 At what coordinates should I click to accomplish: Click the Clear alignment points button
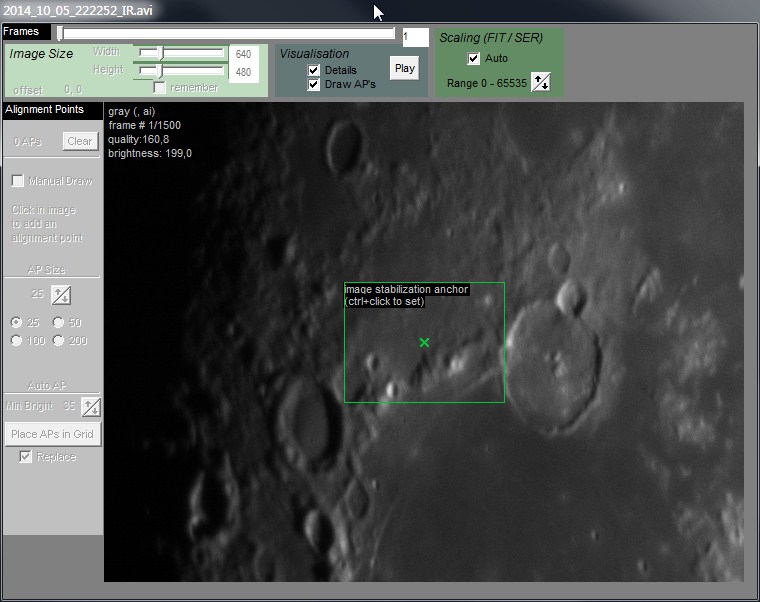79,142
